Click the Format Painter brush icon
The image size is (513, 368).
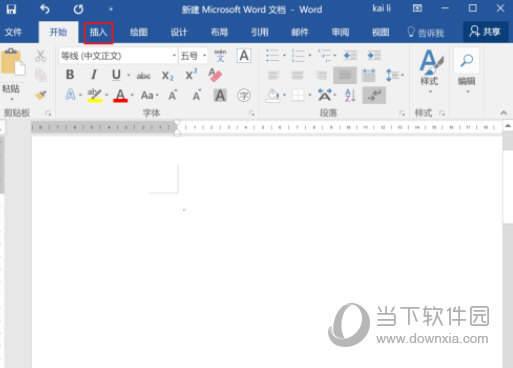click(41, 95)
